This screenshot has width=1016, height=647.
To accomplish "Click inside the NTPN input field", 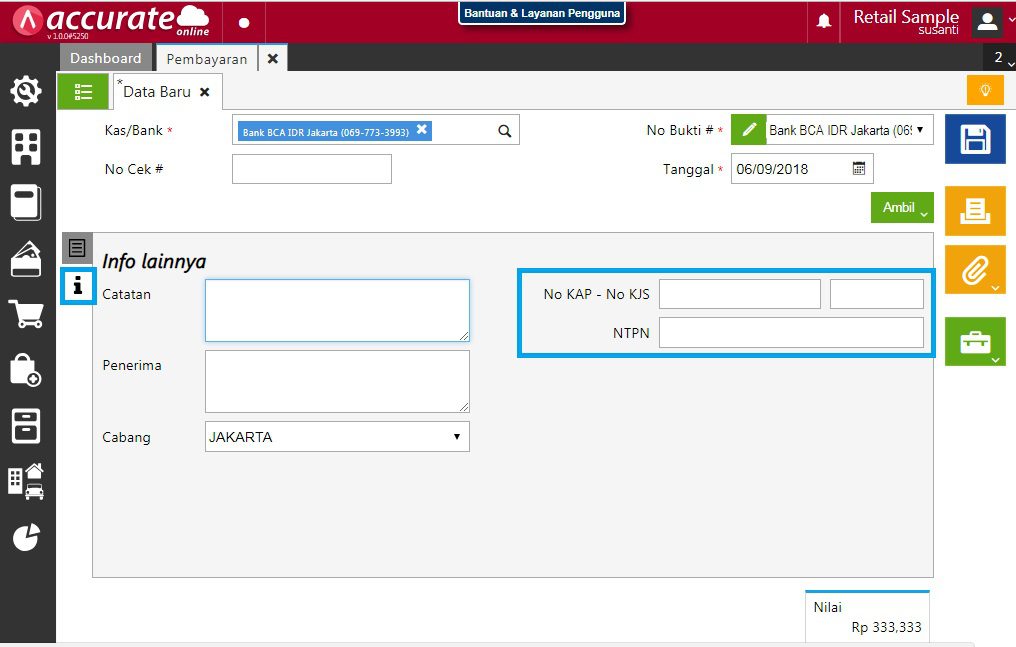I will (793, 332).
